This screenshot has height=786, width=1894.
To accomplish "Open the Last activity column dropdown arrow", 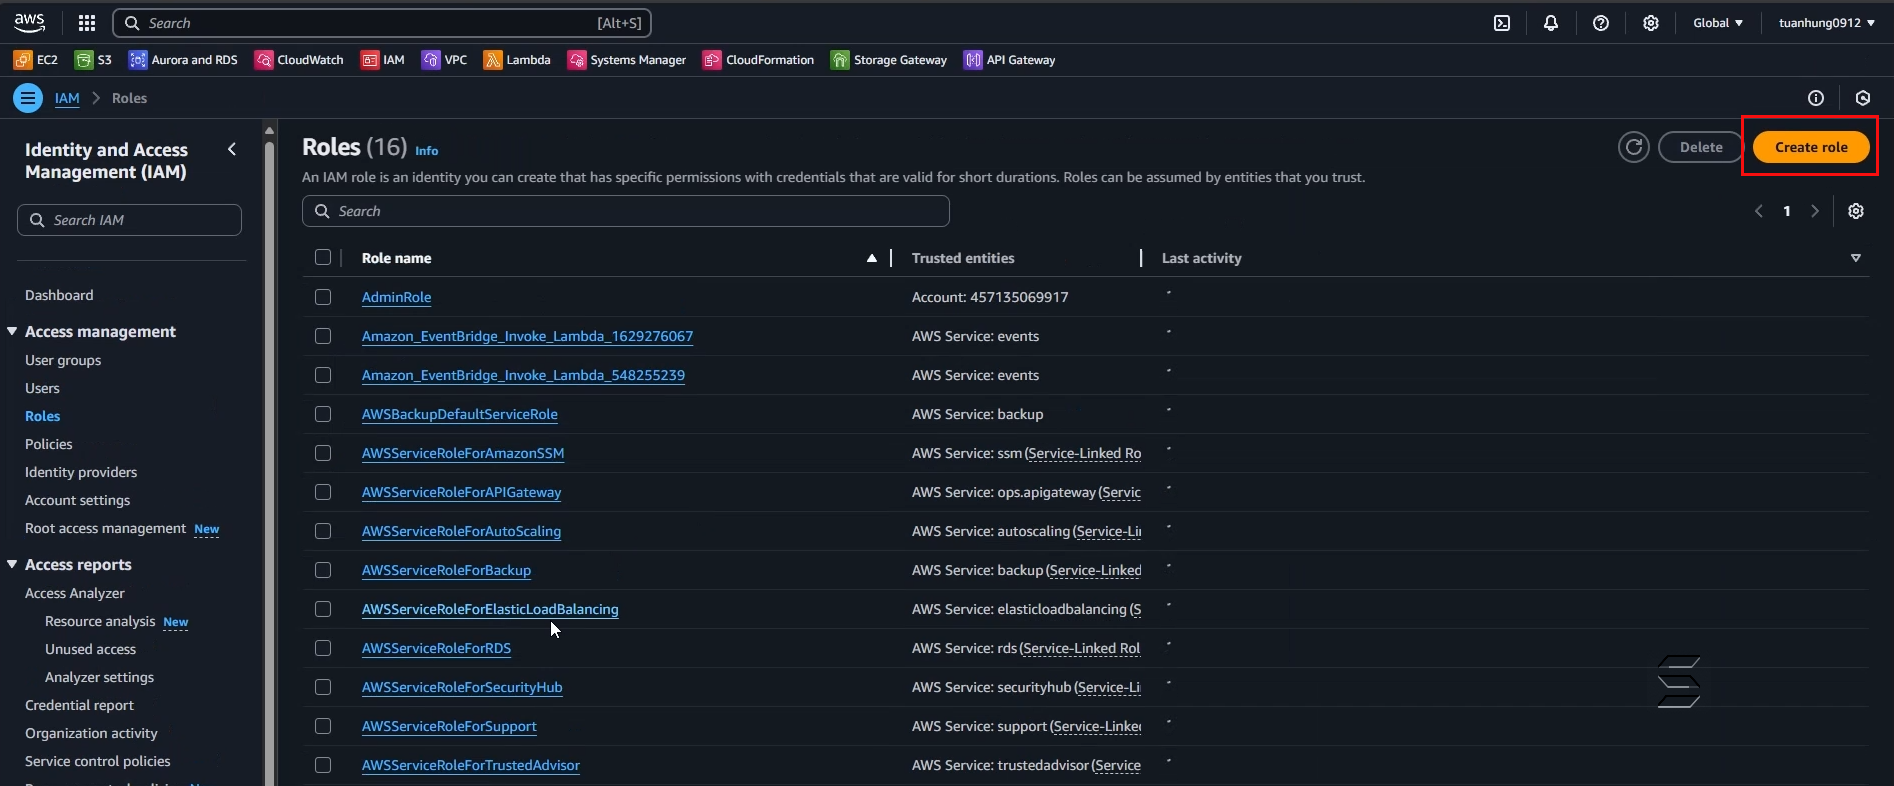I will 1856,258.
